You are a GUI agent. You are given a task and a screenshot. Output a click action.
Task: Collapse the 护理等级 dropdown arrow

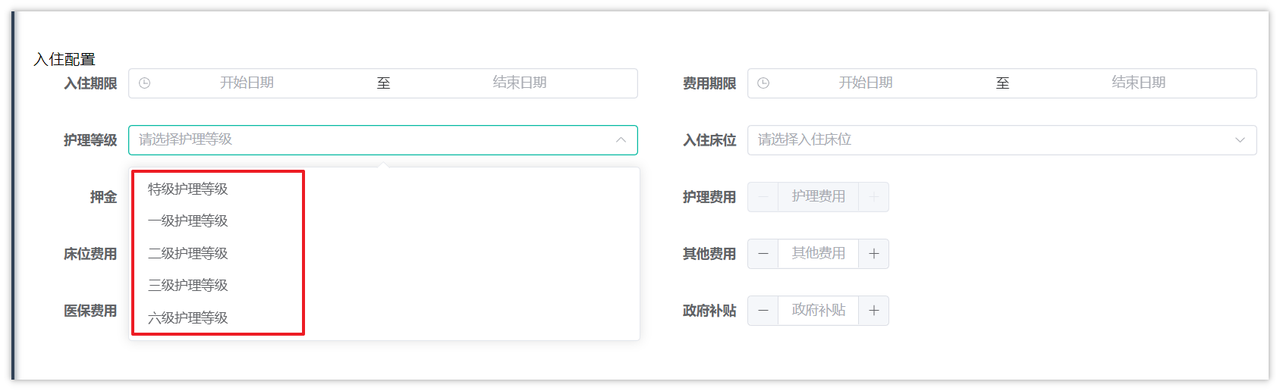click(x=620, y=140)
